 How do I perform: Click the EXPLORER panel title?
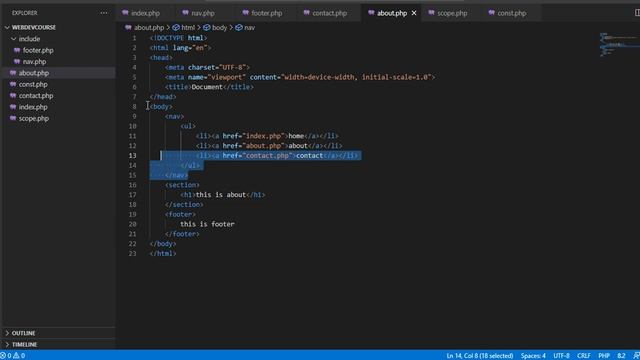coord(24,13)
